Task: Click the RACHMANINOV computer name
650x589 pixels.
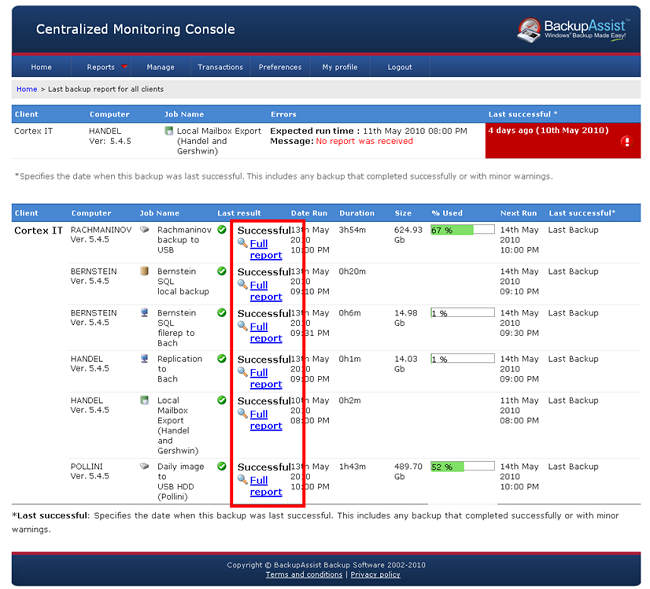Action: pyautogui.click(x=101, y=230)
